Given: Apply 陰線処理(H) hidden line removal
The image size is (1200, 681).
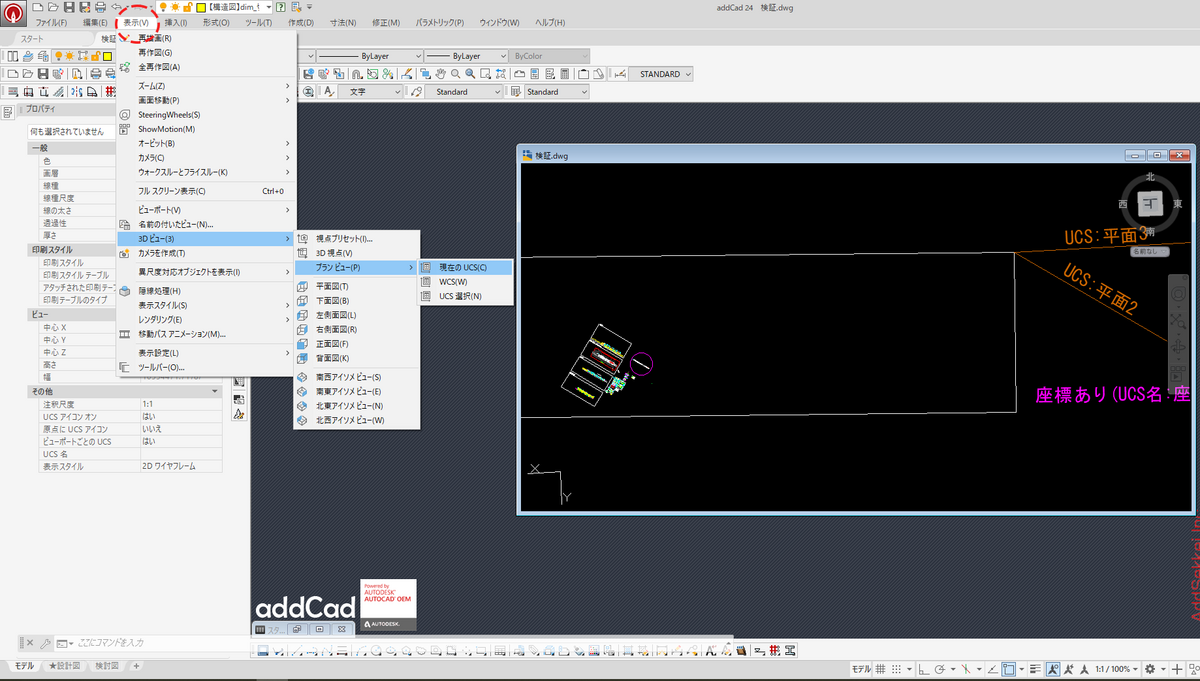Looking at the screenshot, I should (x=206, y=291).
